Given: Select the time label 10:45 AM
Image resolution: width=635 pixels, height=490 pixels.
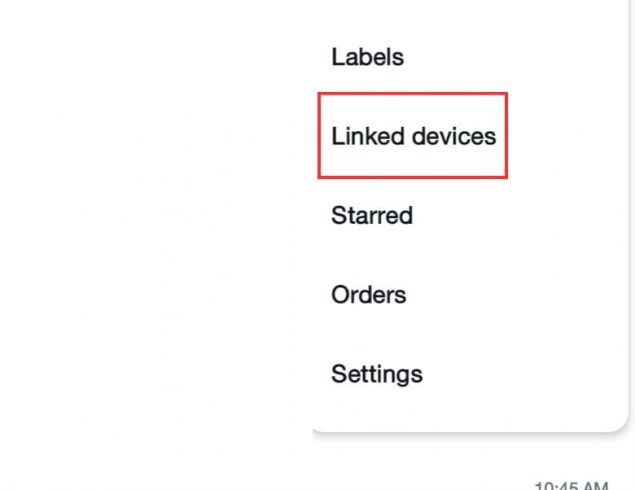Looking at the screenshot, I should pos(571,486).
